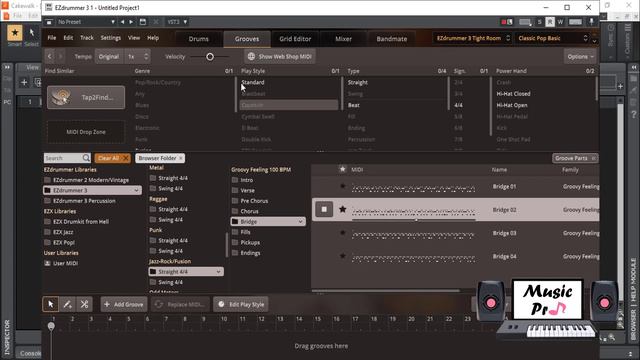Click the User MIDI library icon
The height and width of the screenshot is (360, 640).
coord(47,263)
